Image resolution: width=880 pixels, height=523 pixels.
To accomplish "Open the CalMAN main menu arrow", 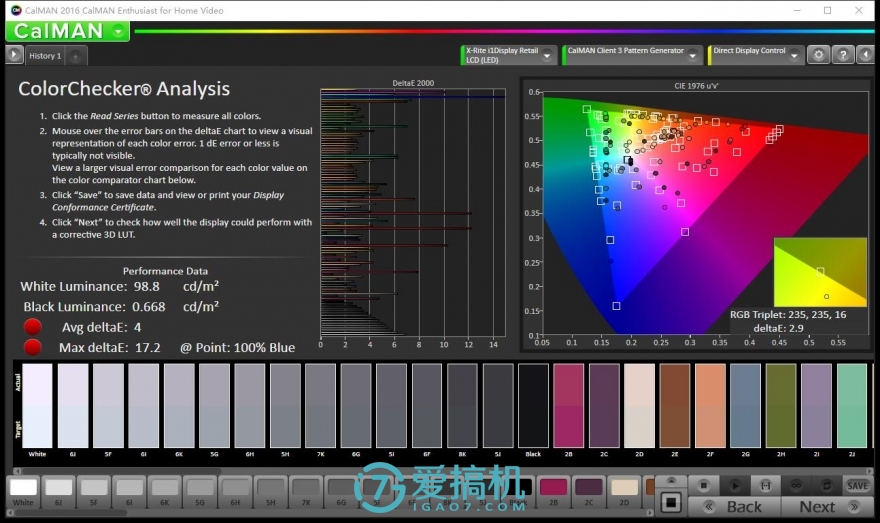I will tap(118, 31).
